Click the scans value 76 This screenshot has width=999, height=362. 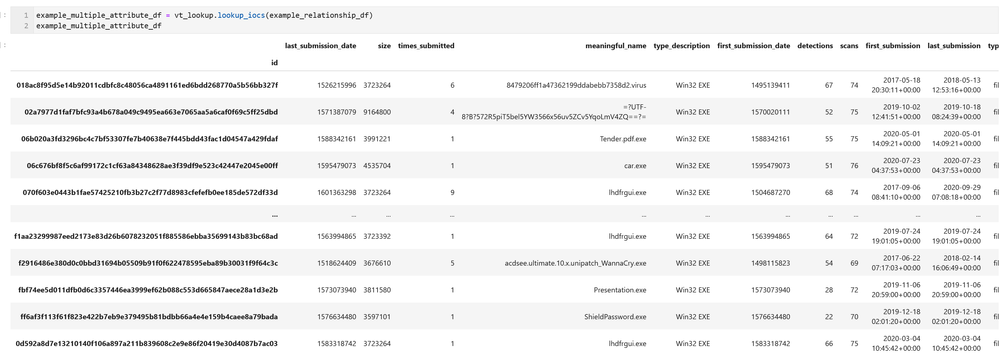click(854, 165)
